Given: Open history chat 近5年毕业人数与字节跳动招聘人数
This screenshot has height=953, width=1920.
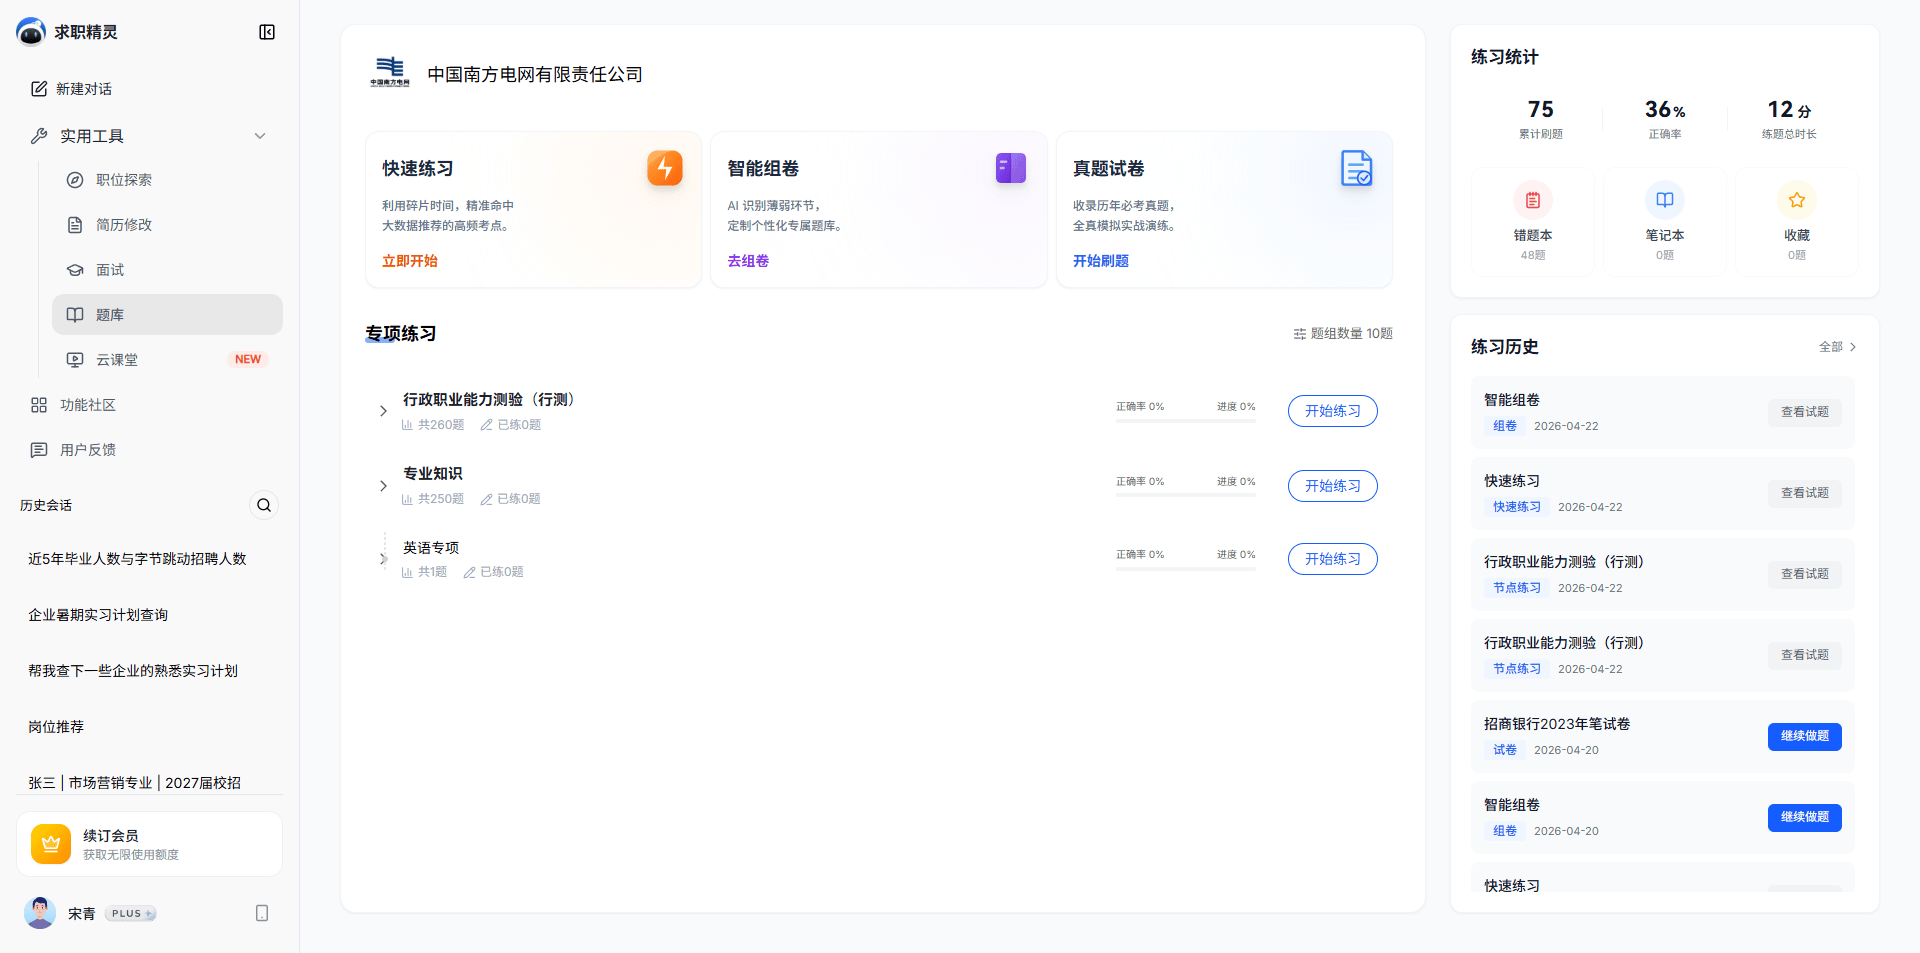Looking at the screenshot, I should coord(150,559).
